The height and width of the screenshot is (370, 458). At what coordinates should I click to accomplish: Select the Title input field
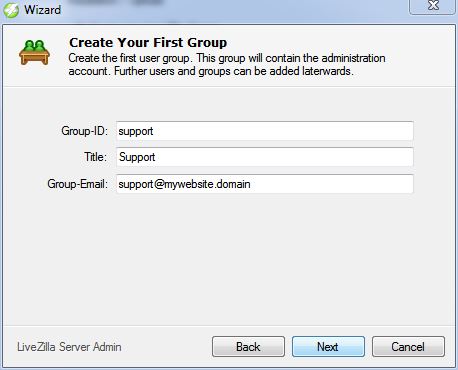pos(265,157)
